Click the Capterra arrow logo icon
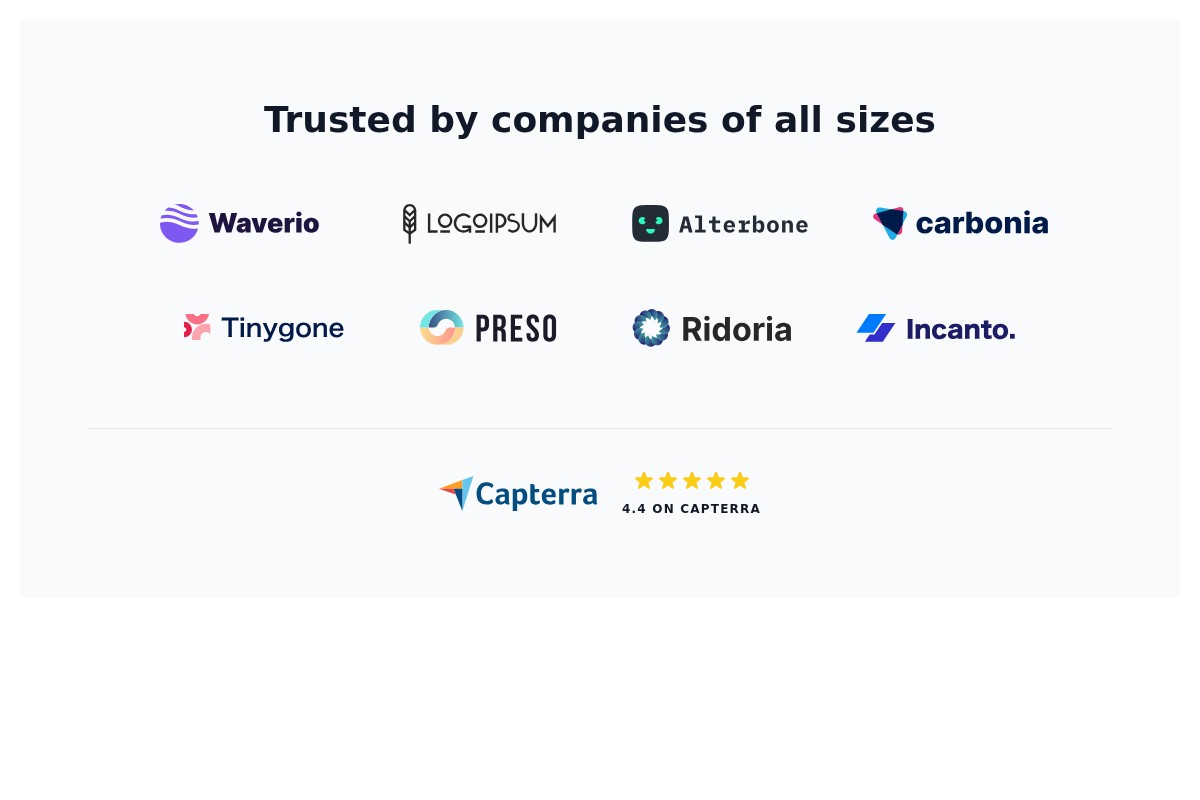1200x800 pixels. (x=456, y=492)
